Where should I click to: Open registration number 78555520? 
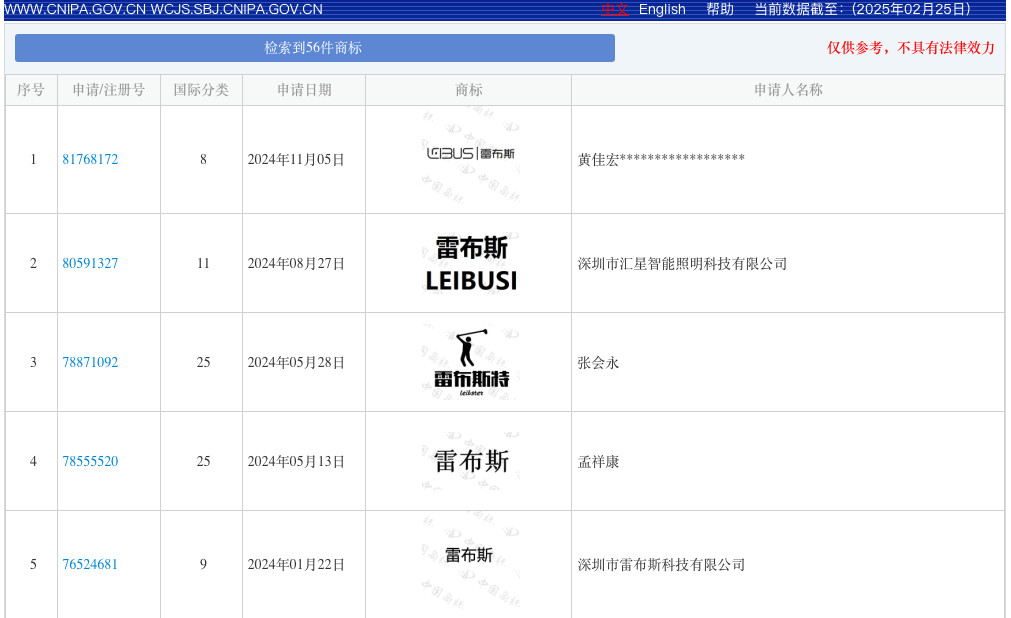[x=90, y=462]
